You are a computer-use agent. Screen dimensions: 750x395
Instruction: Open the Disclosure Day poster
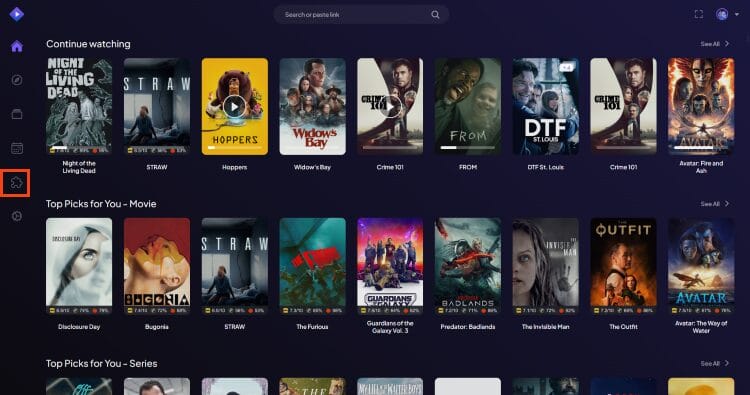coord(79,266)
